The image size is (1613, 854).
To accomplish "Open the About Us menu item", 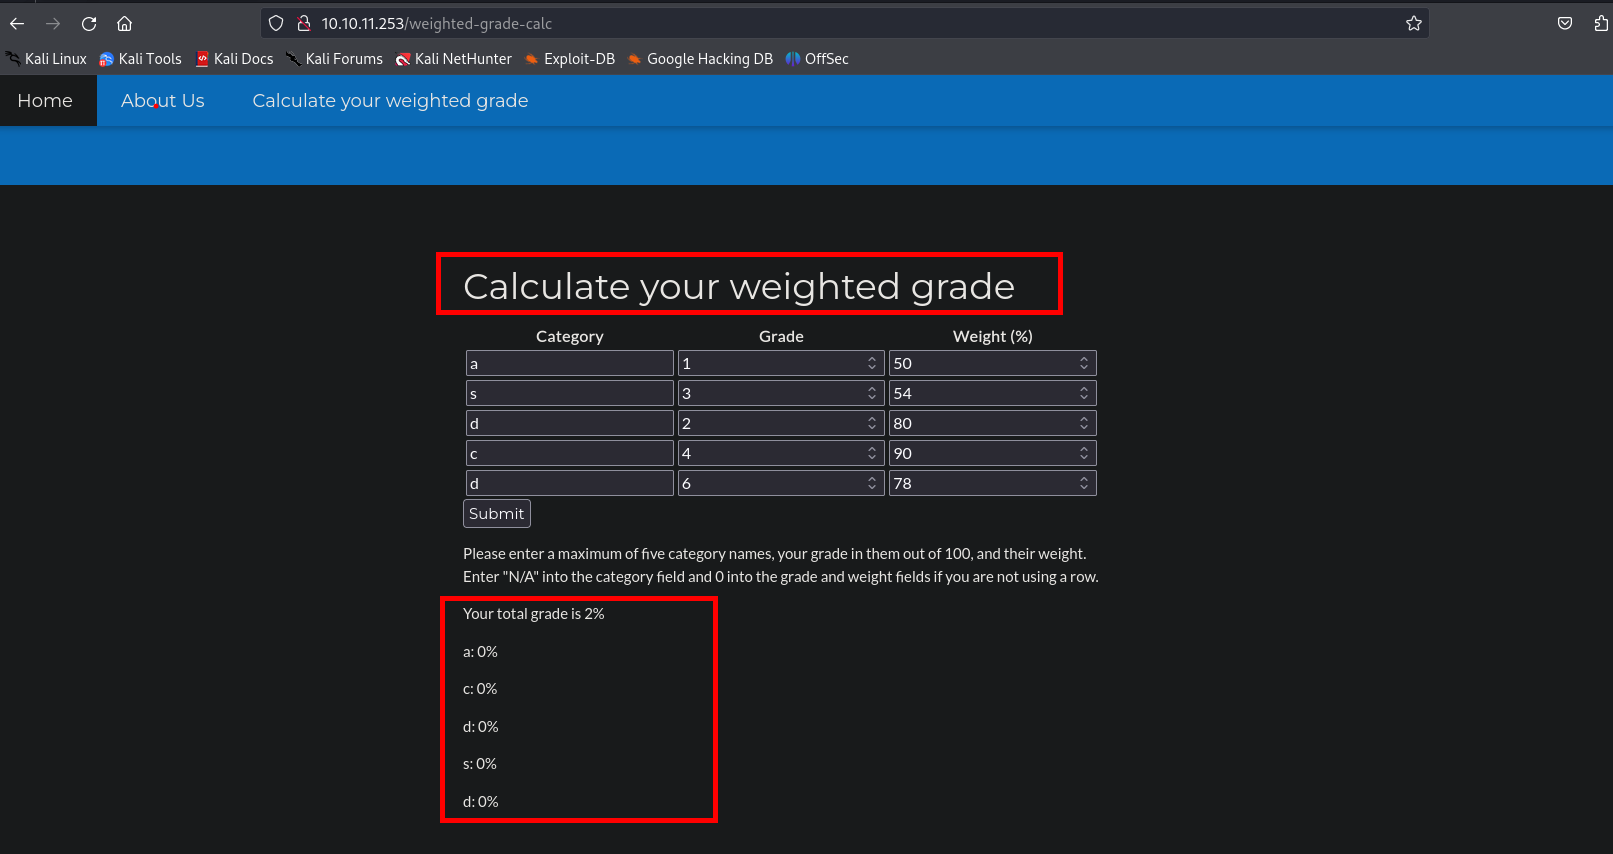I will [163, 101].
